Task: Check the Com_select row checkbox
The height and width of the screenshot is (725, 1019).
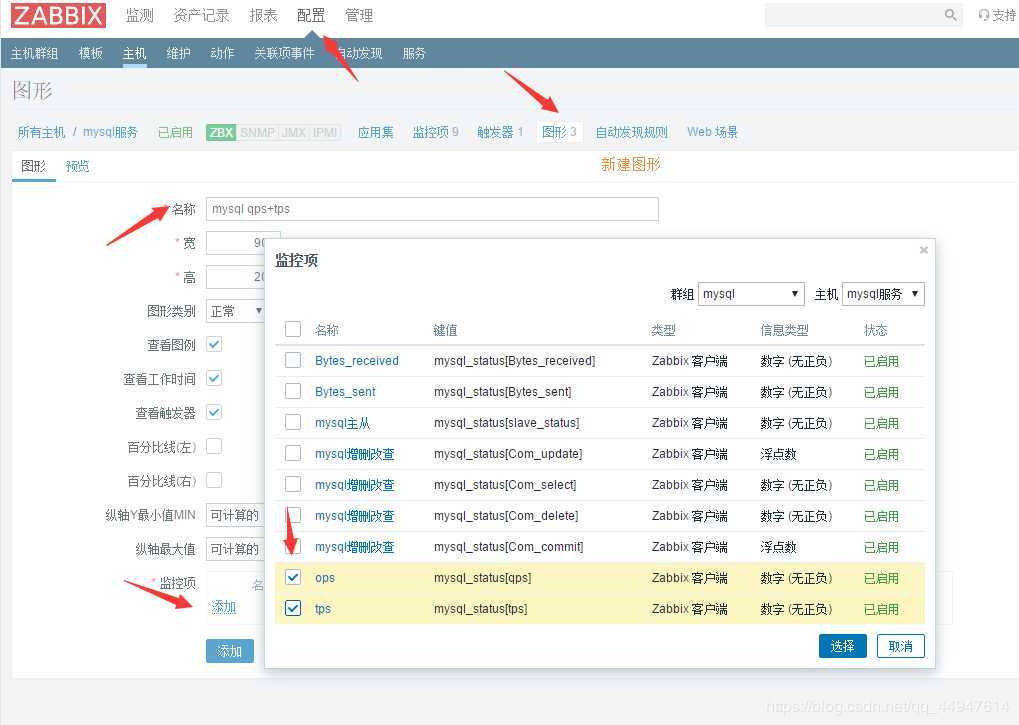Action: click(293, 484)
